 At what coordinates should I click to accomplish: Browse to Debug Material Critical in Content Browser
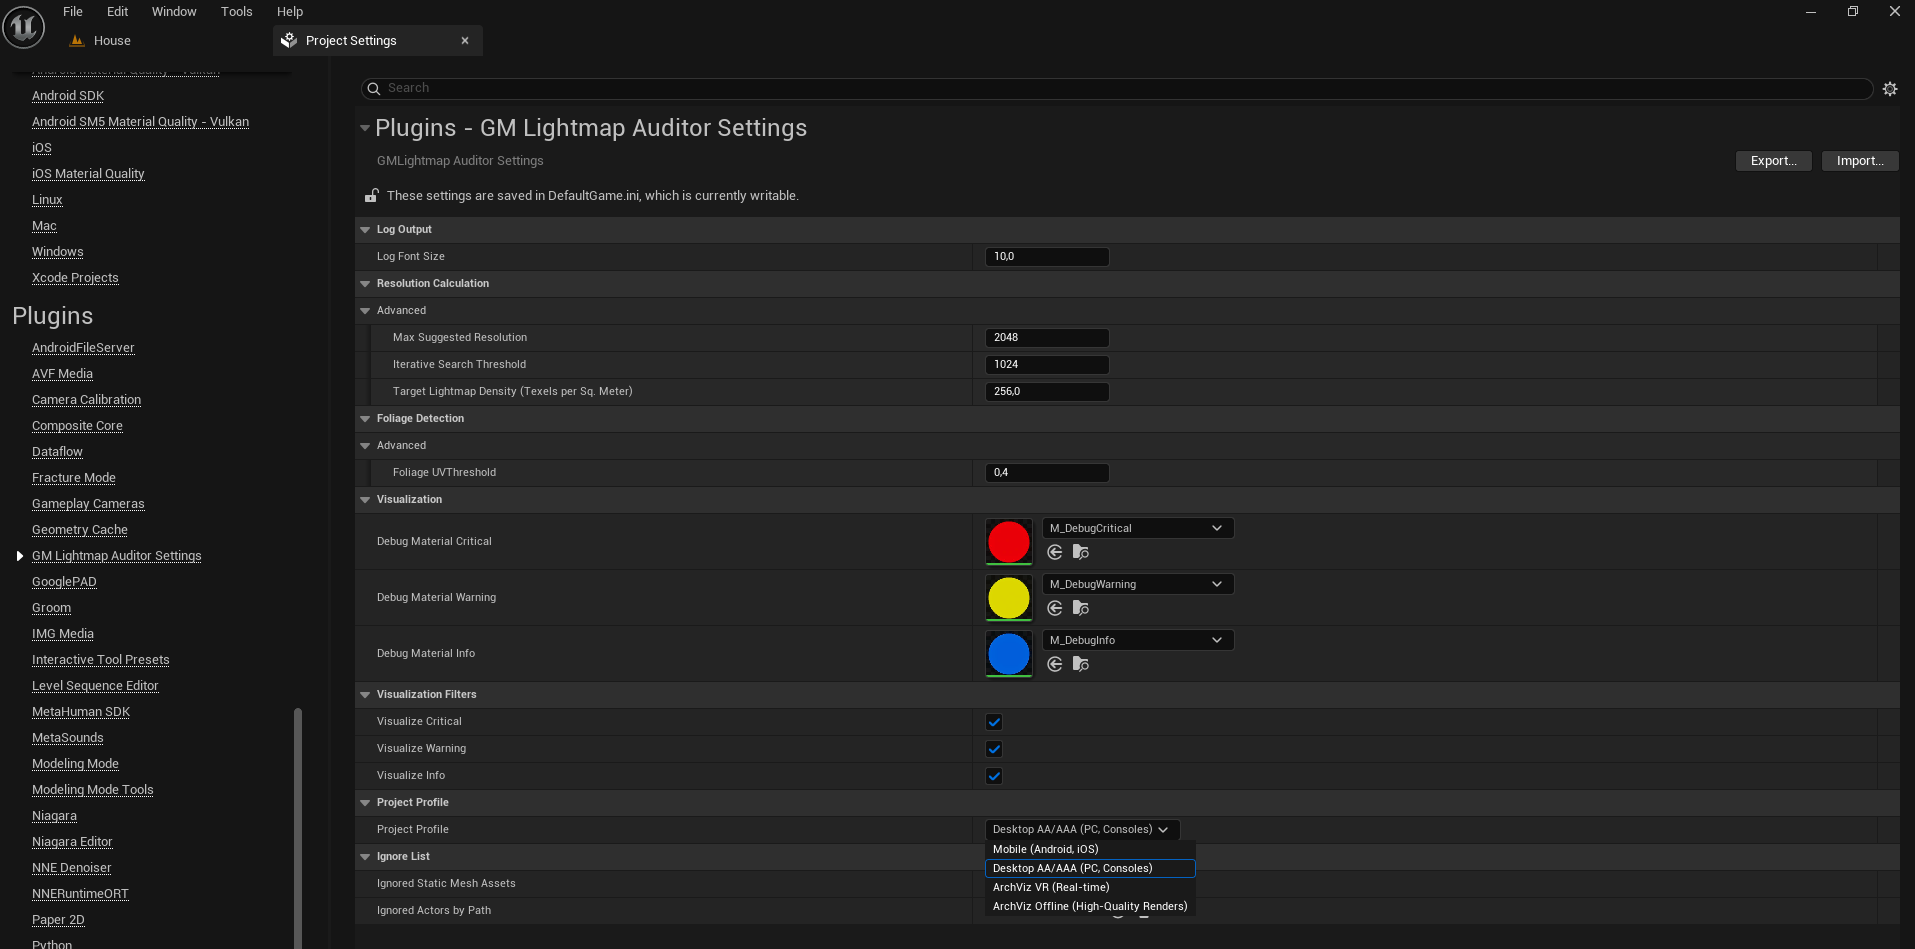click(x=1080, y=552)
